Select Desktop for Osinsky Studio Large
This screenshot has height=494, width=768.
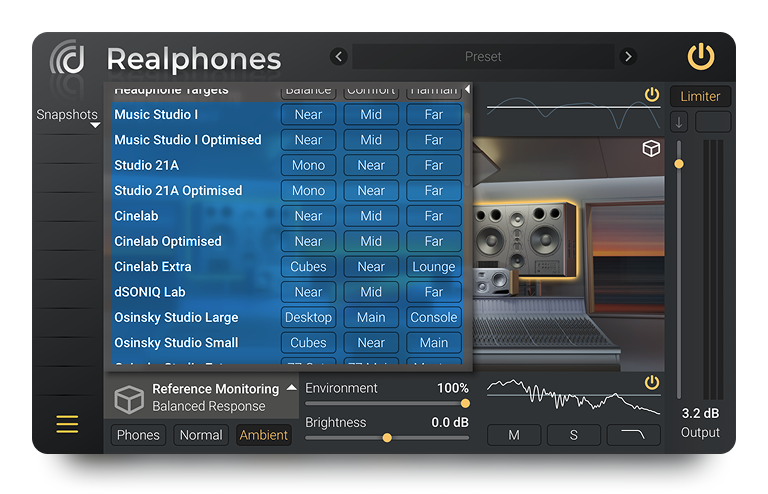pyautogui.click(x=309, y=318)
